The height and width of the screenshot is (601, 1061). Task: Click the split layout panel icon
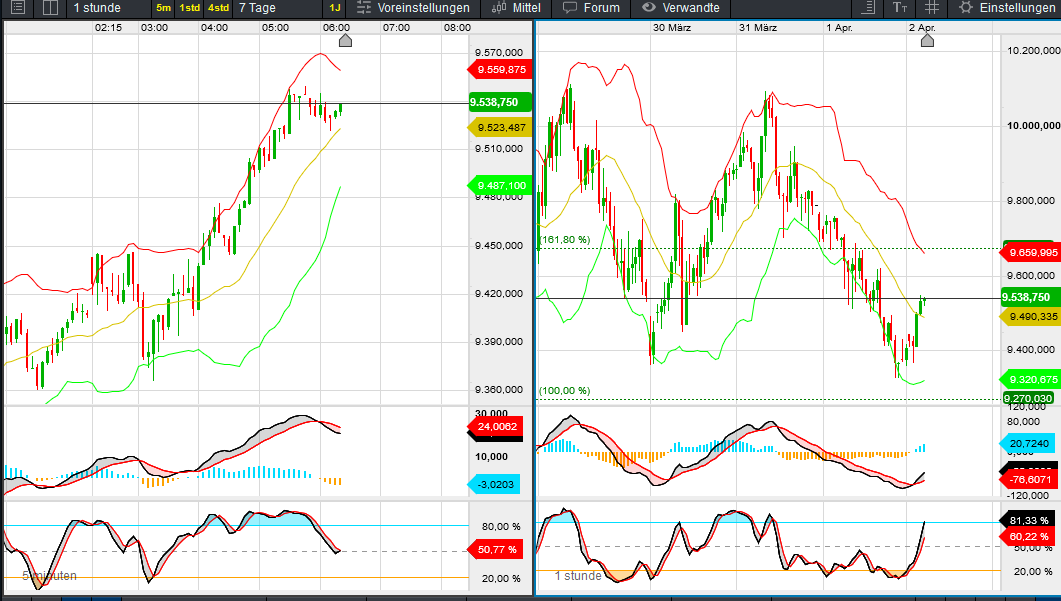pyautogui.click(x=50, y=7)
